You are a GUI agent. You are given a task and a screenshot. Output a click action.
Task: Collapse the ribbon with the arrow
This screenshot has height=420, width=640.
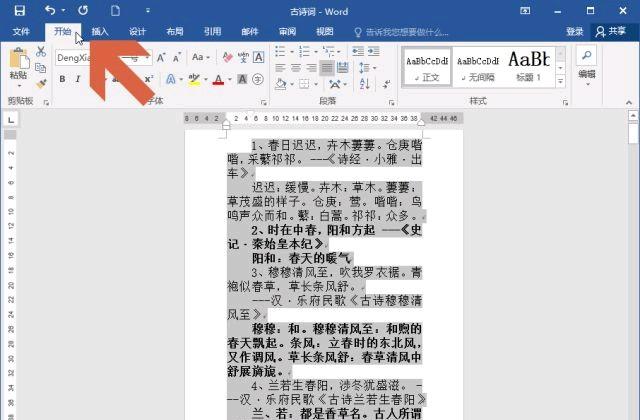pyautogui.click(x=629, y=102)
